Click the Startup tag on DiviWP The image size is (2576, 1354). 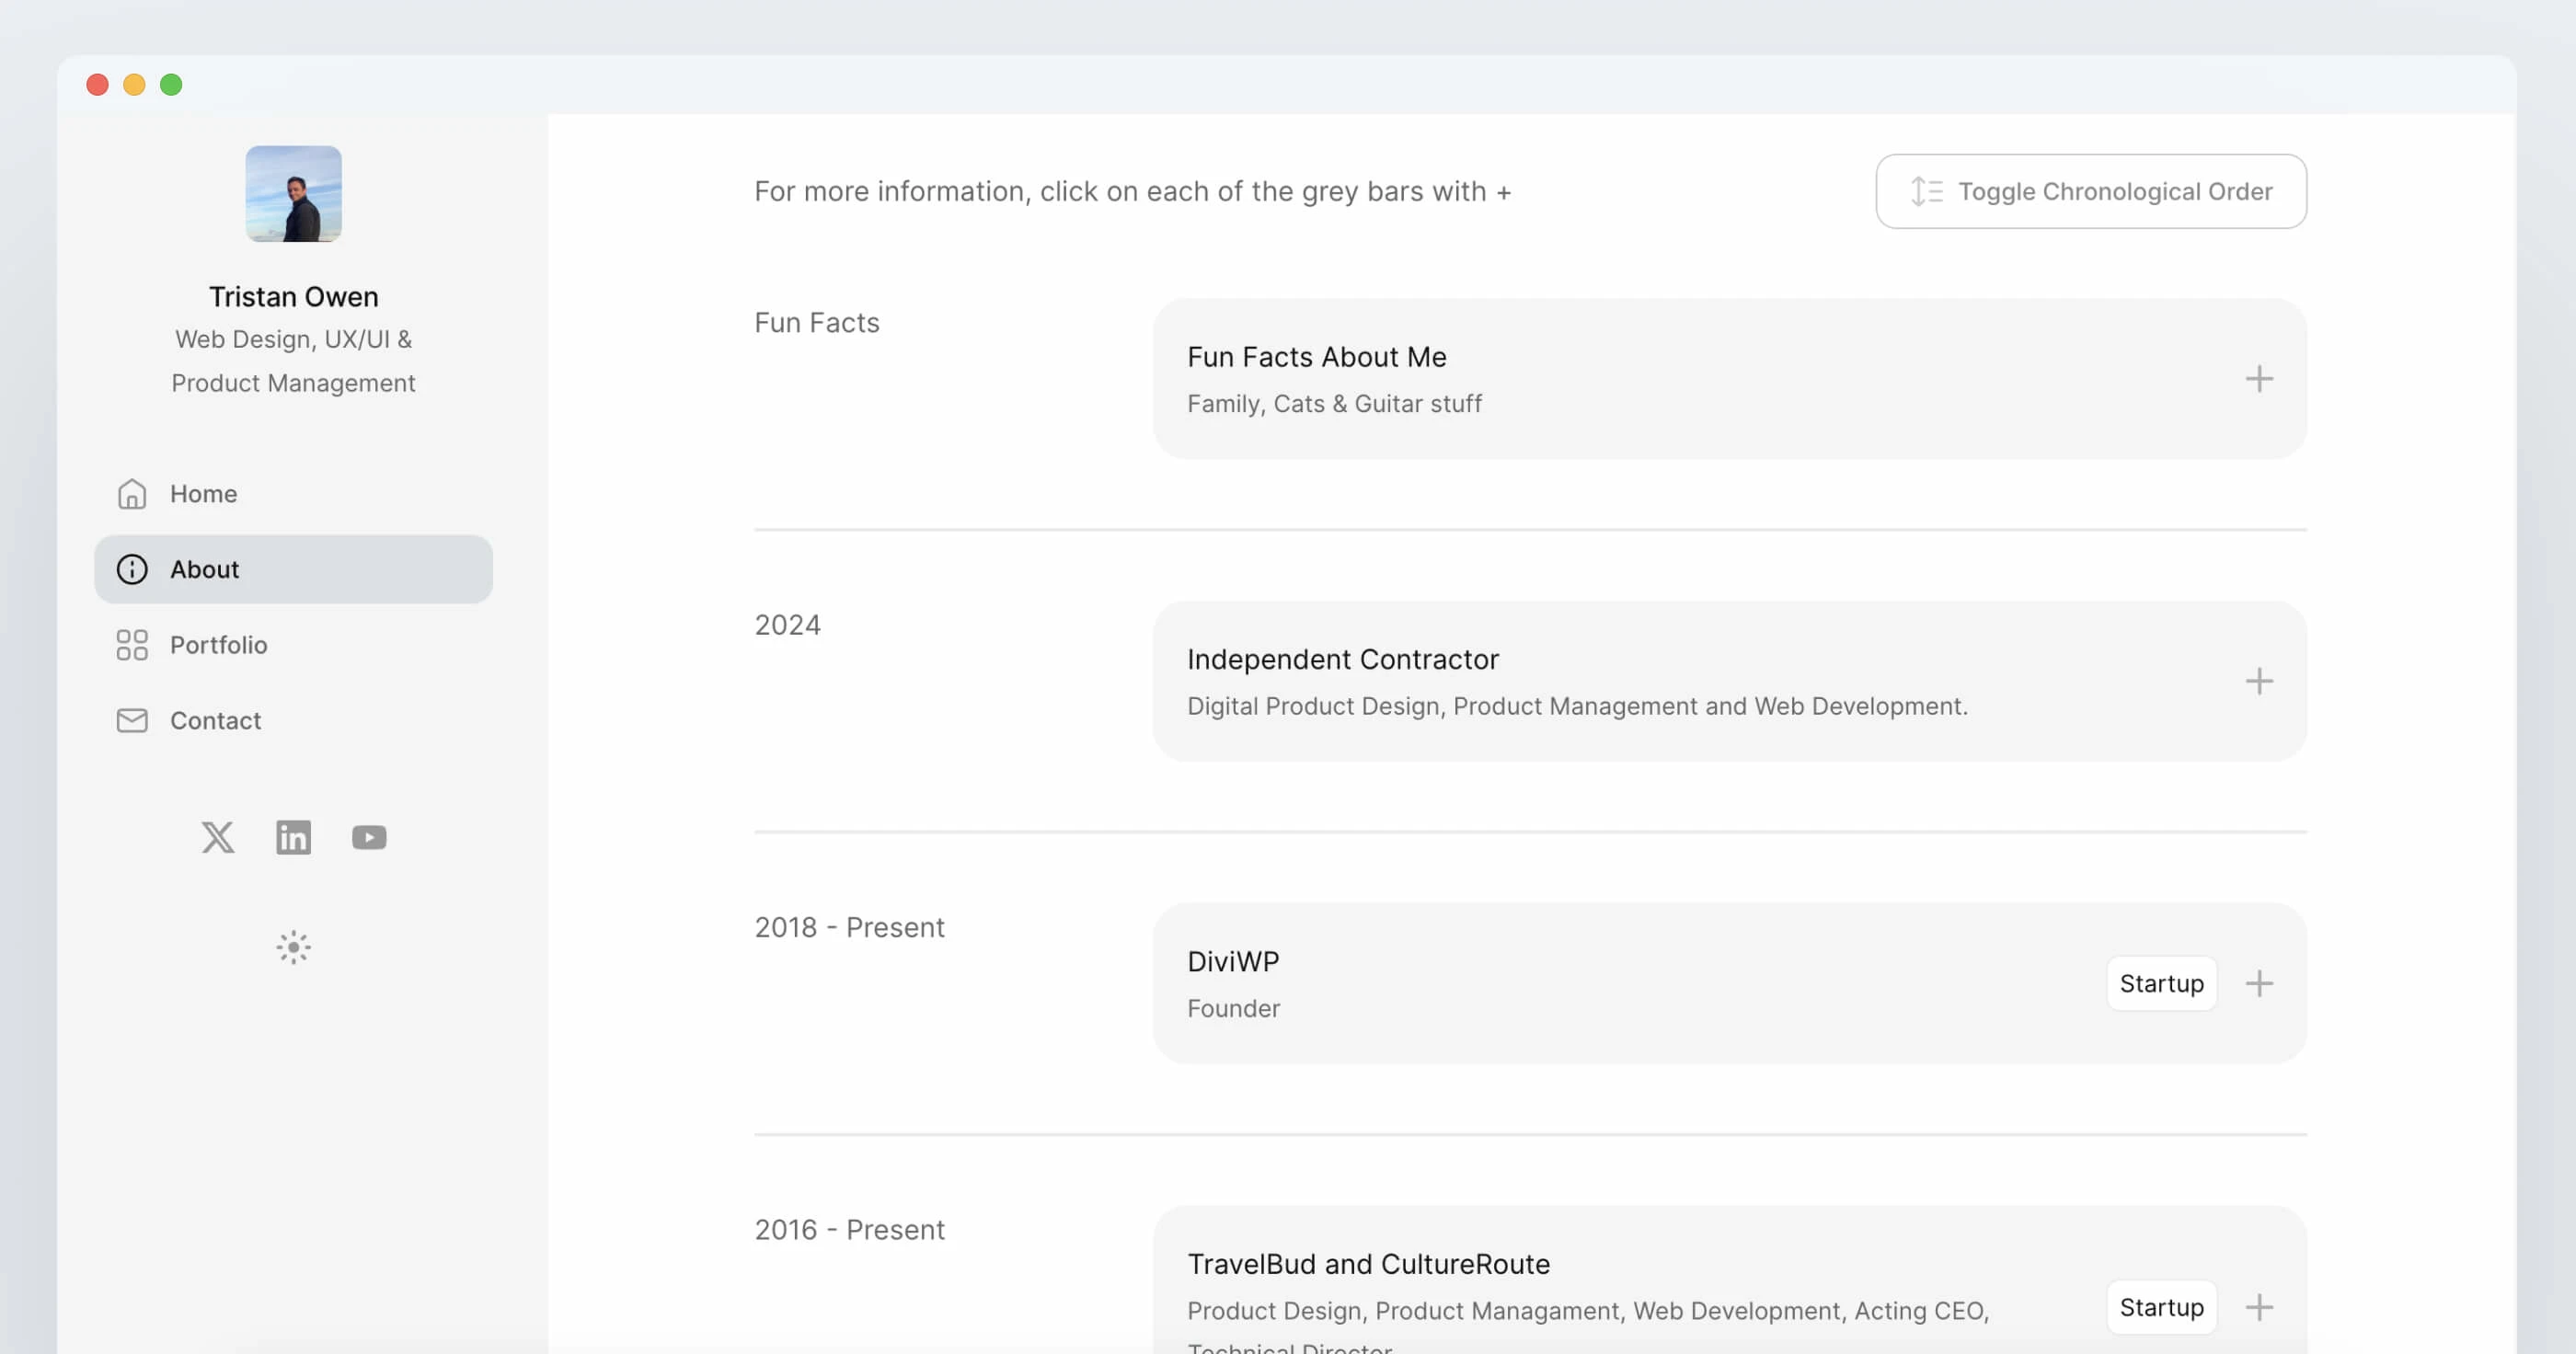coord(2160,984)
